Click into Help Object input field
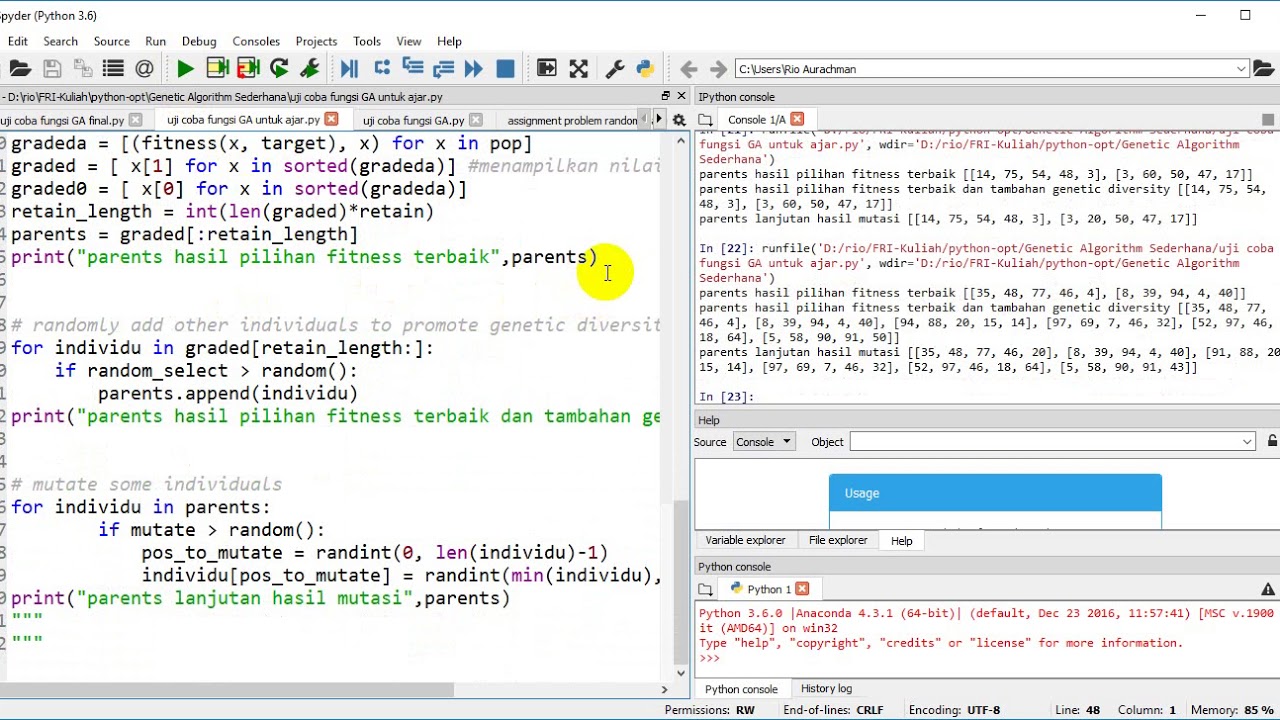Image resolution: width=1280 pixels, height=720 pixels. click(x=1044, y=441)
